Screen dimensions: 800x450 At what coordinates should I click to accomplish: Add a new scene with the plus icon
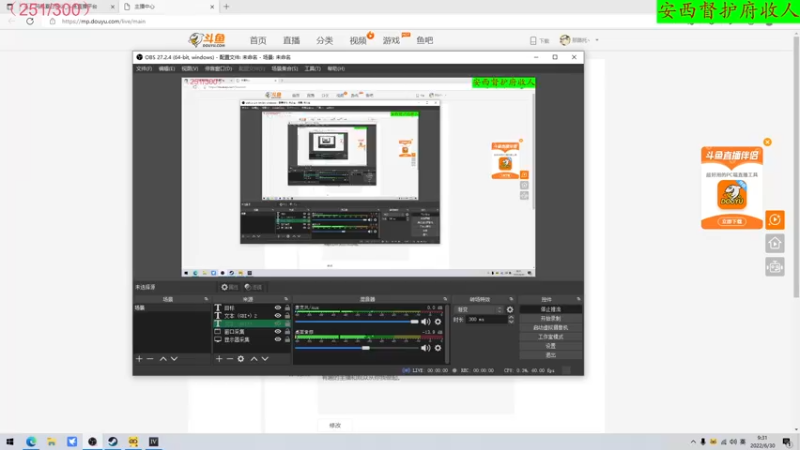click(139, 359)
